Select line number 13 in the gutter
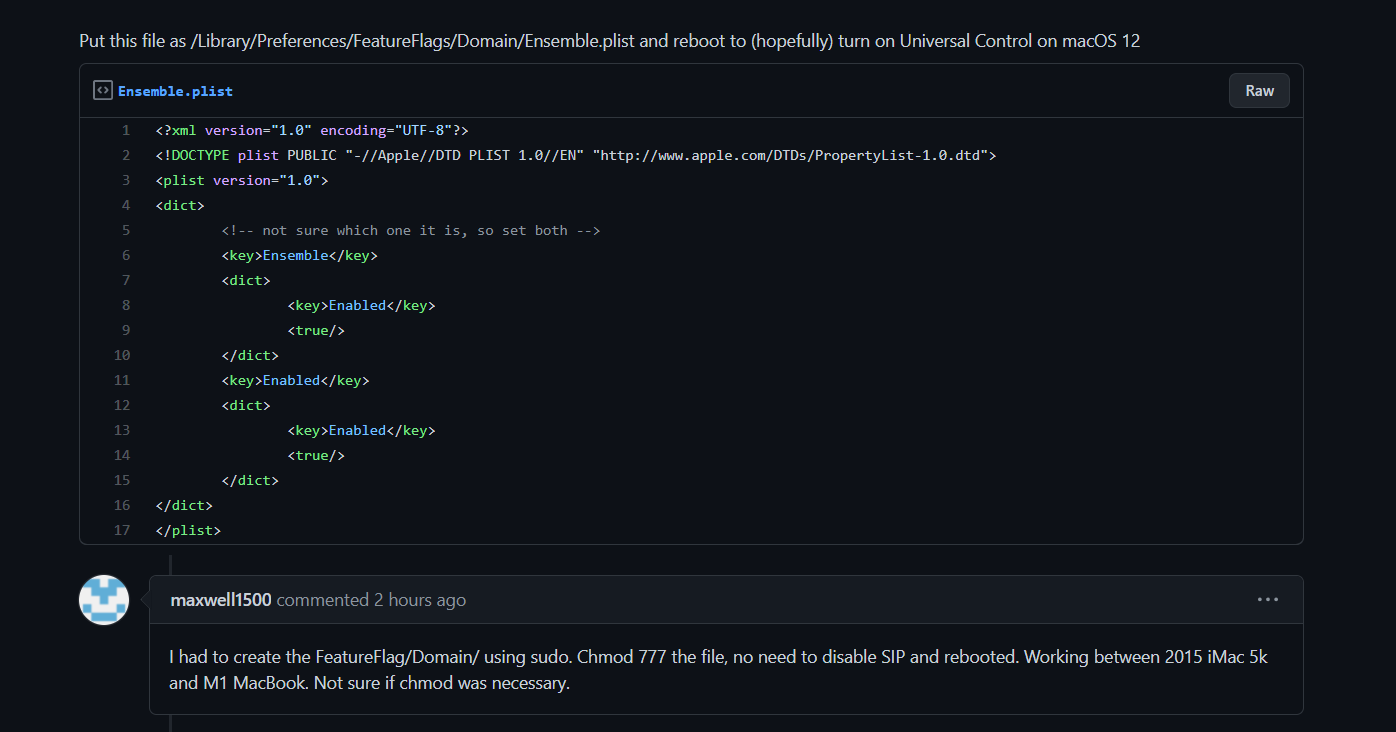The height and width of the screenshot is (732, 1396). point(122,430)
